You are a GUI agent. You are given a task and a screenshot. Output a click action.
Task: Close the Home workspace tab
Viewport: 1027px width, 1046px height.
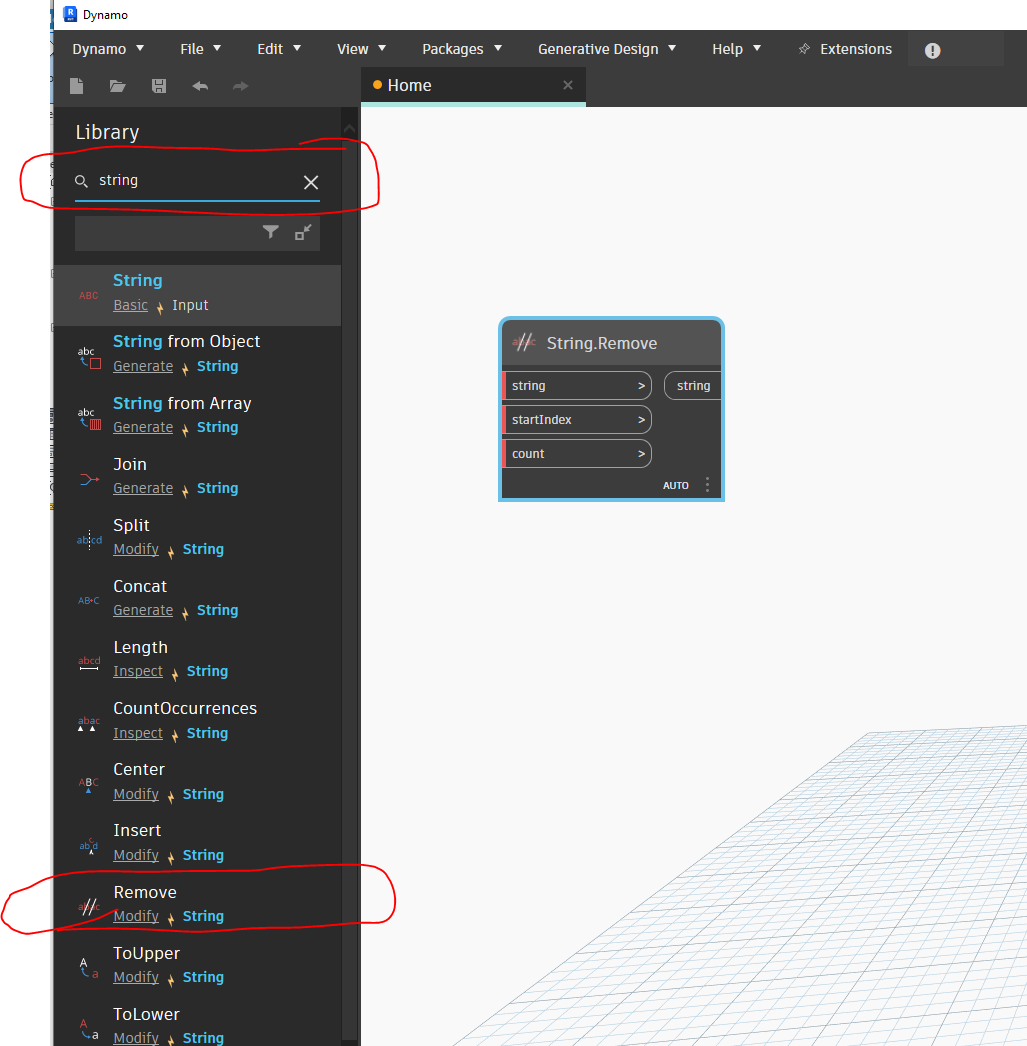coord(568,85)
